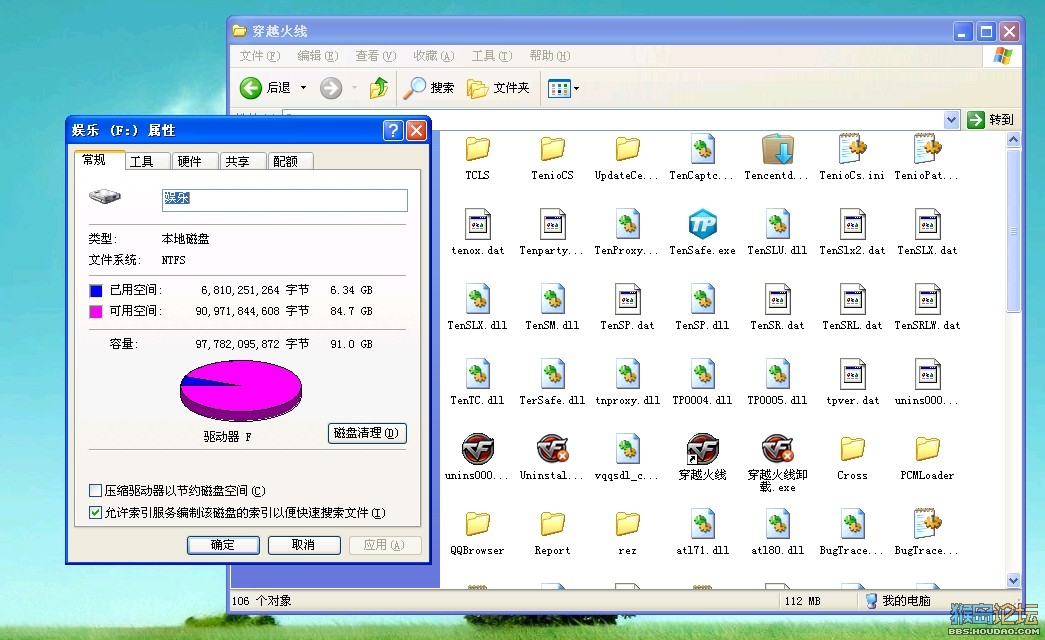Screen dimensions: 1045x640
Task: Click the 转到 go button
Action: click(990, 119)
